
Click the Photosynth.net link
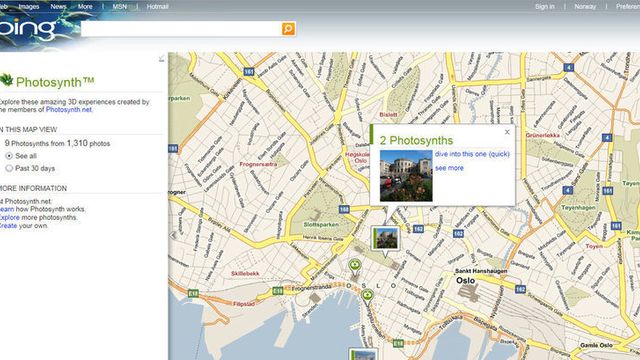[x=69, y=109]
